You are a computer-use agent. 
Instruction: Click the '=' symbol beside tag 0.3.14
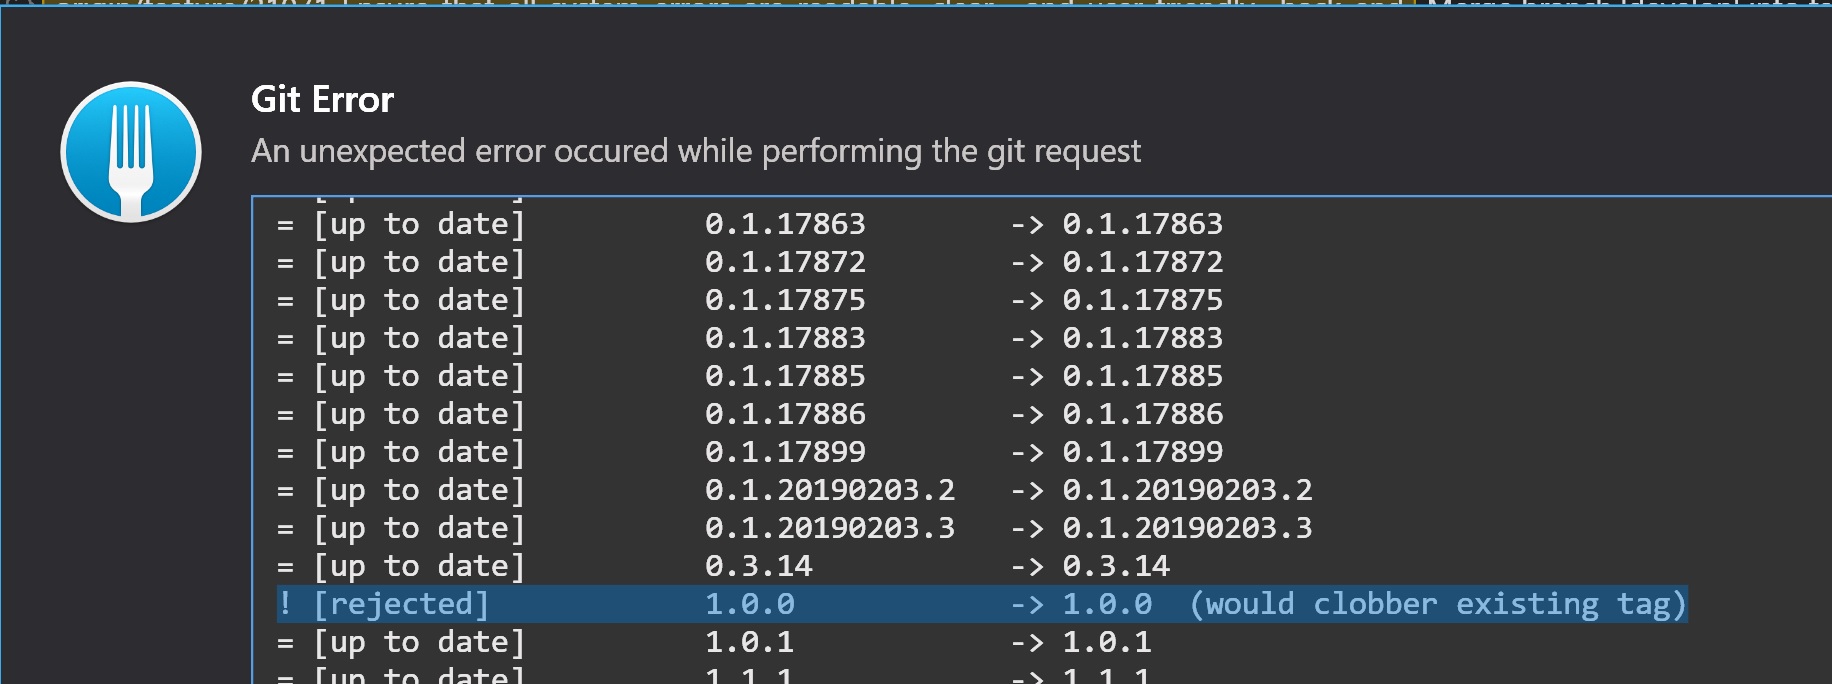pyautogui.click(x=284, y=565)
